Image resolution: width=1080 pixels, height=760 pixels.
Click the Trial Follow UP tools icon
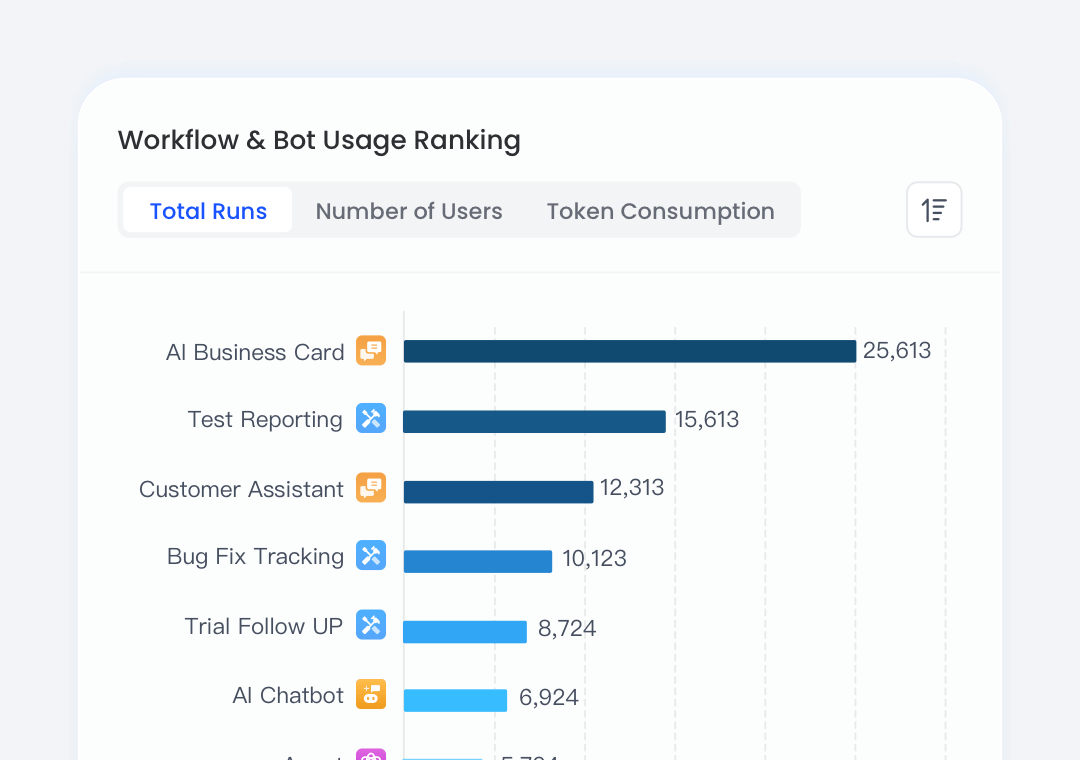coord(371,626)
